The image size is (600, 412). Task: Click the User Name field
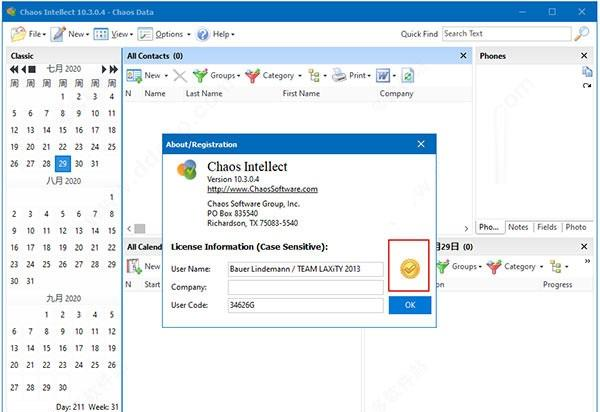[x=305, y=269]
